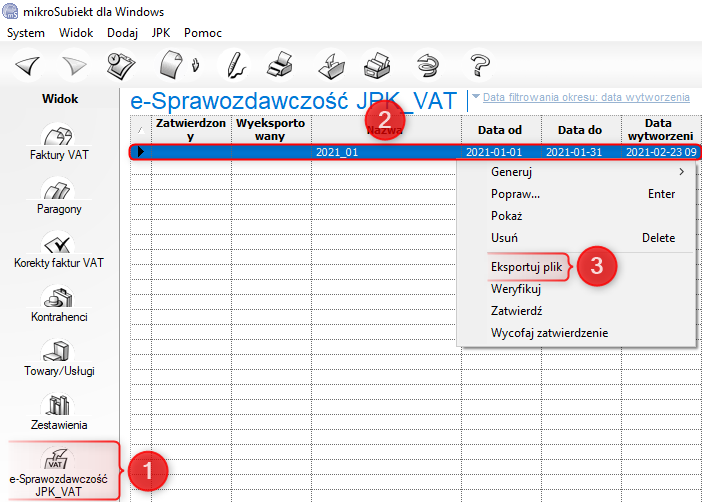Expand Generuj submenu in context menu

pyautogui.click(x=577, y=172)
